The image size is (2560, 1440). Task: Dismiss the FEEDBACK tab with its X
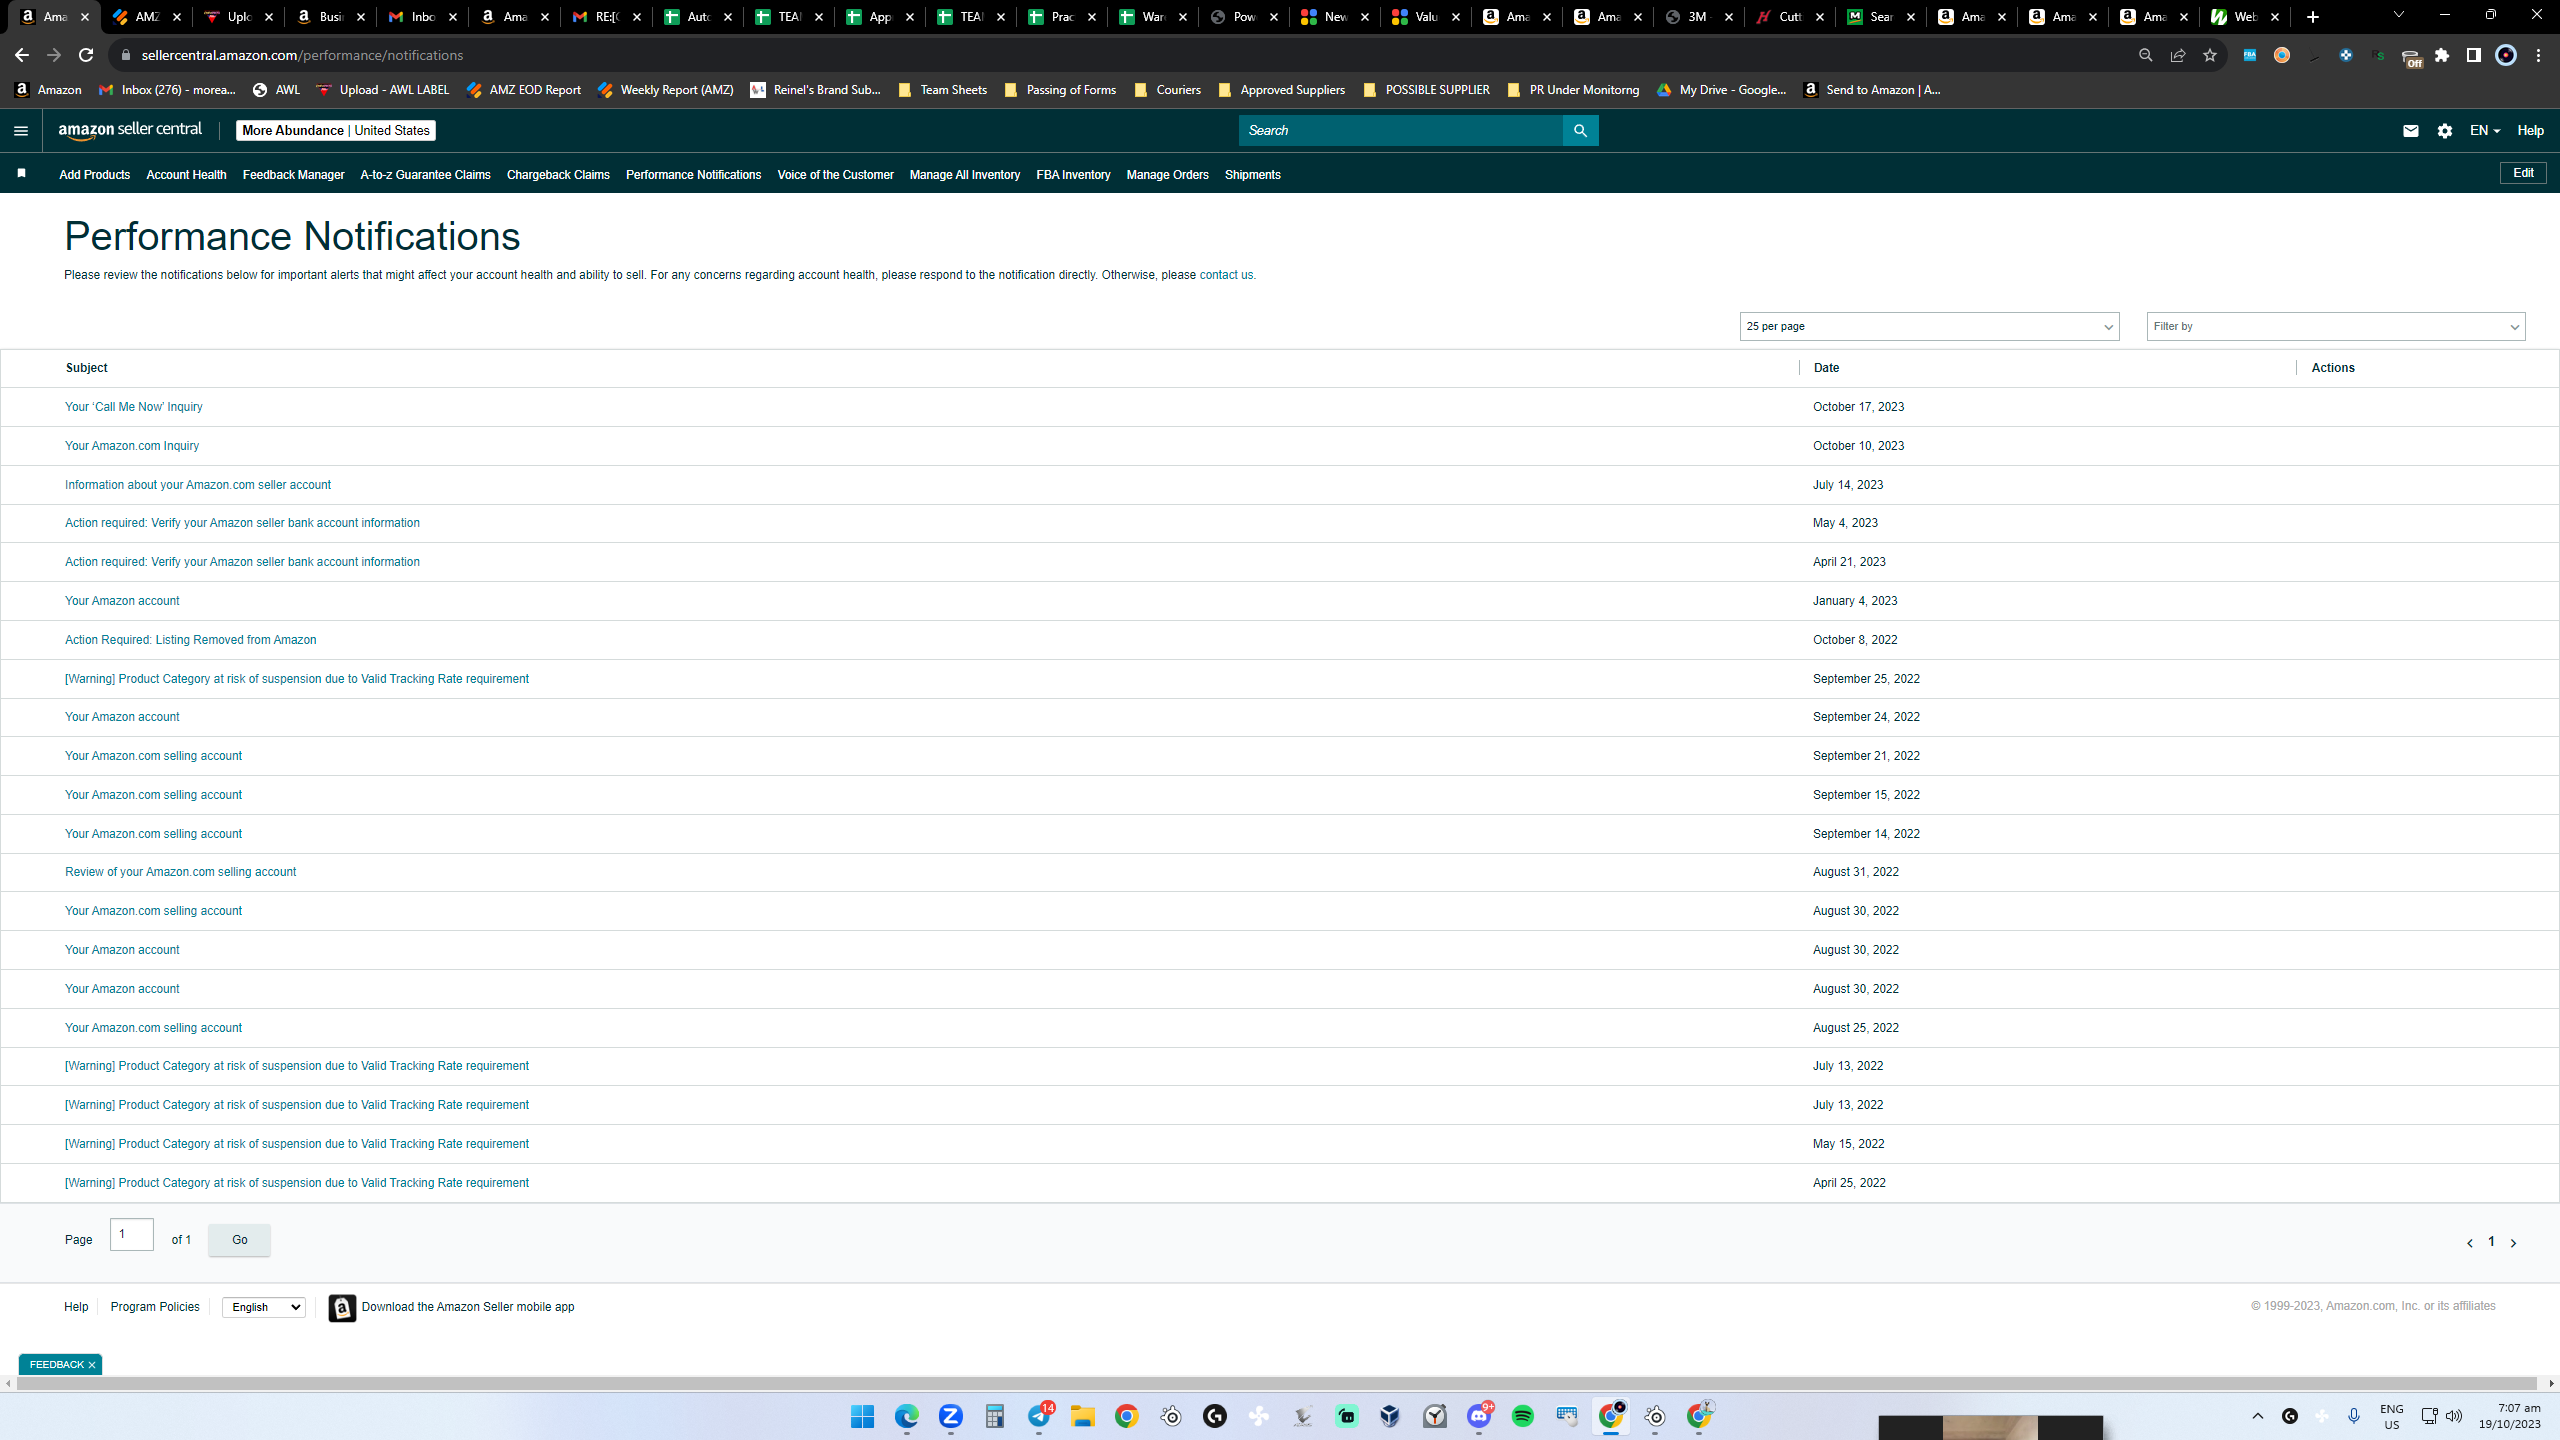[x=91, y=1365]
